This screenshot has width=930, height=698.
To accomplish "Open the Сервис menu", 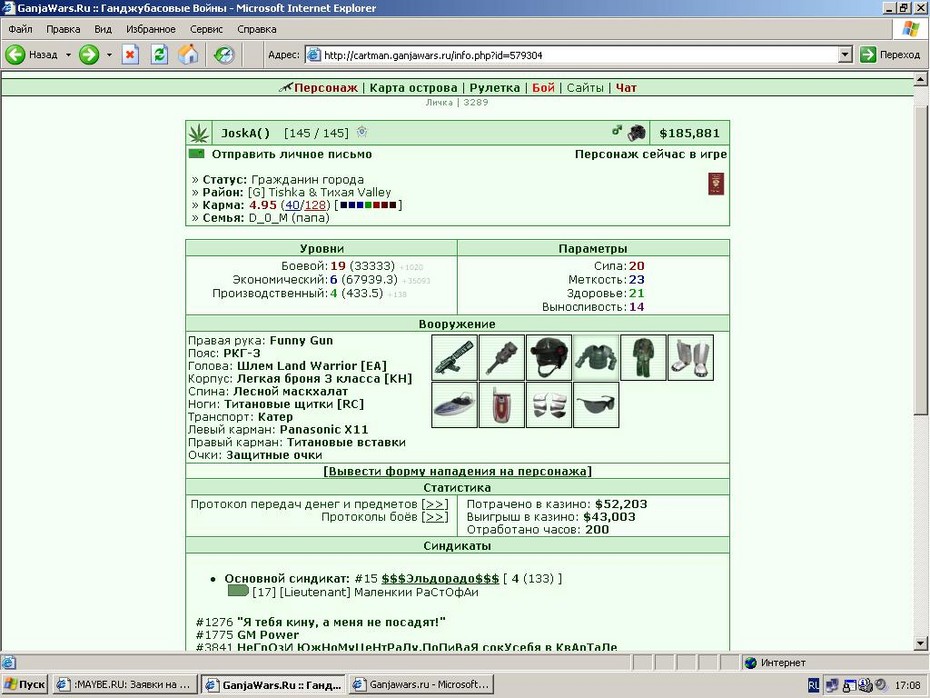I will [x=206, y=29].
